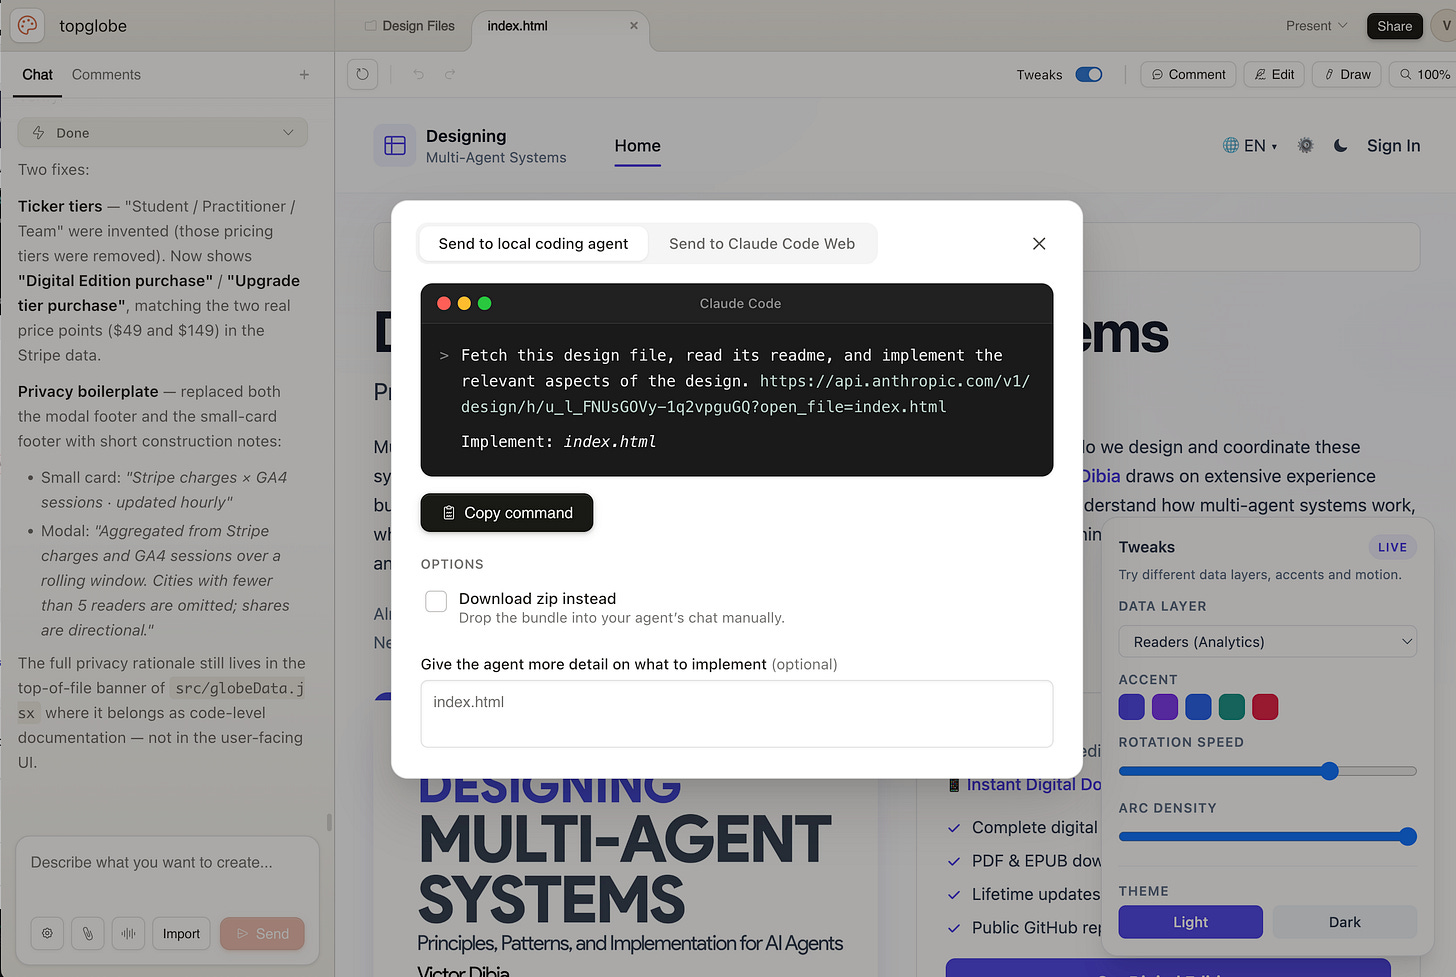Close the index.html tab
Screen dimensions: 1456x977
tap(634, 26)
